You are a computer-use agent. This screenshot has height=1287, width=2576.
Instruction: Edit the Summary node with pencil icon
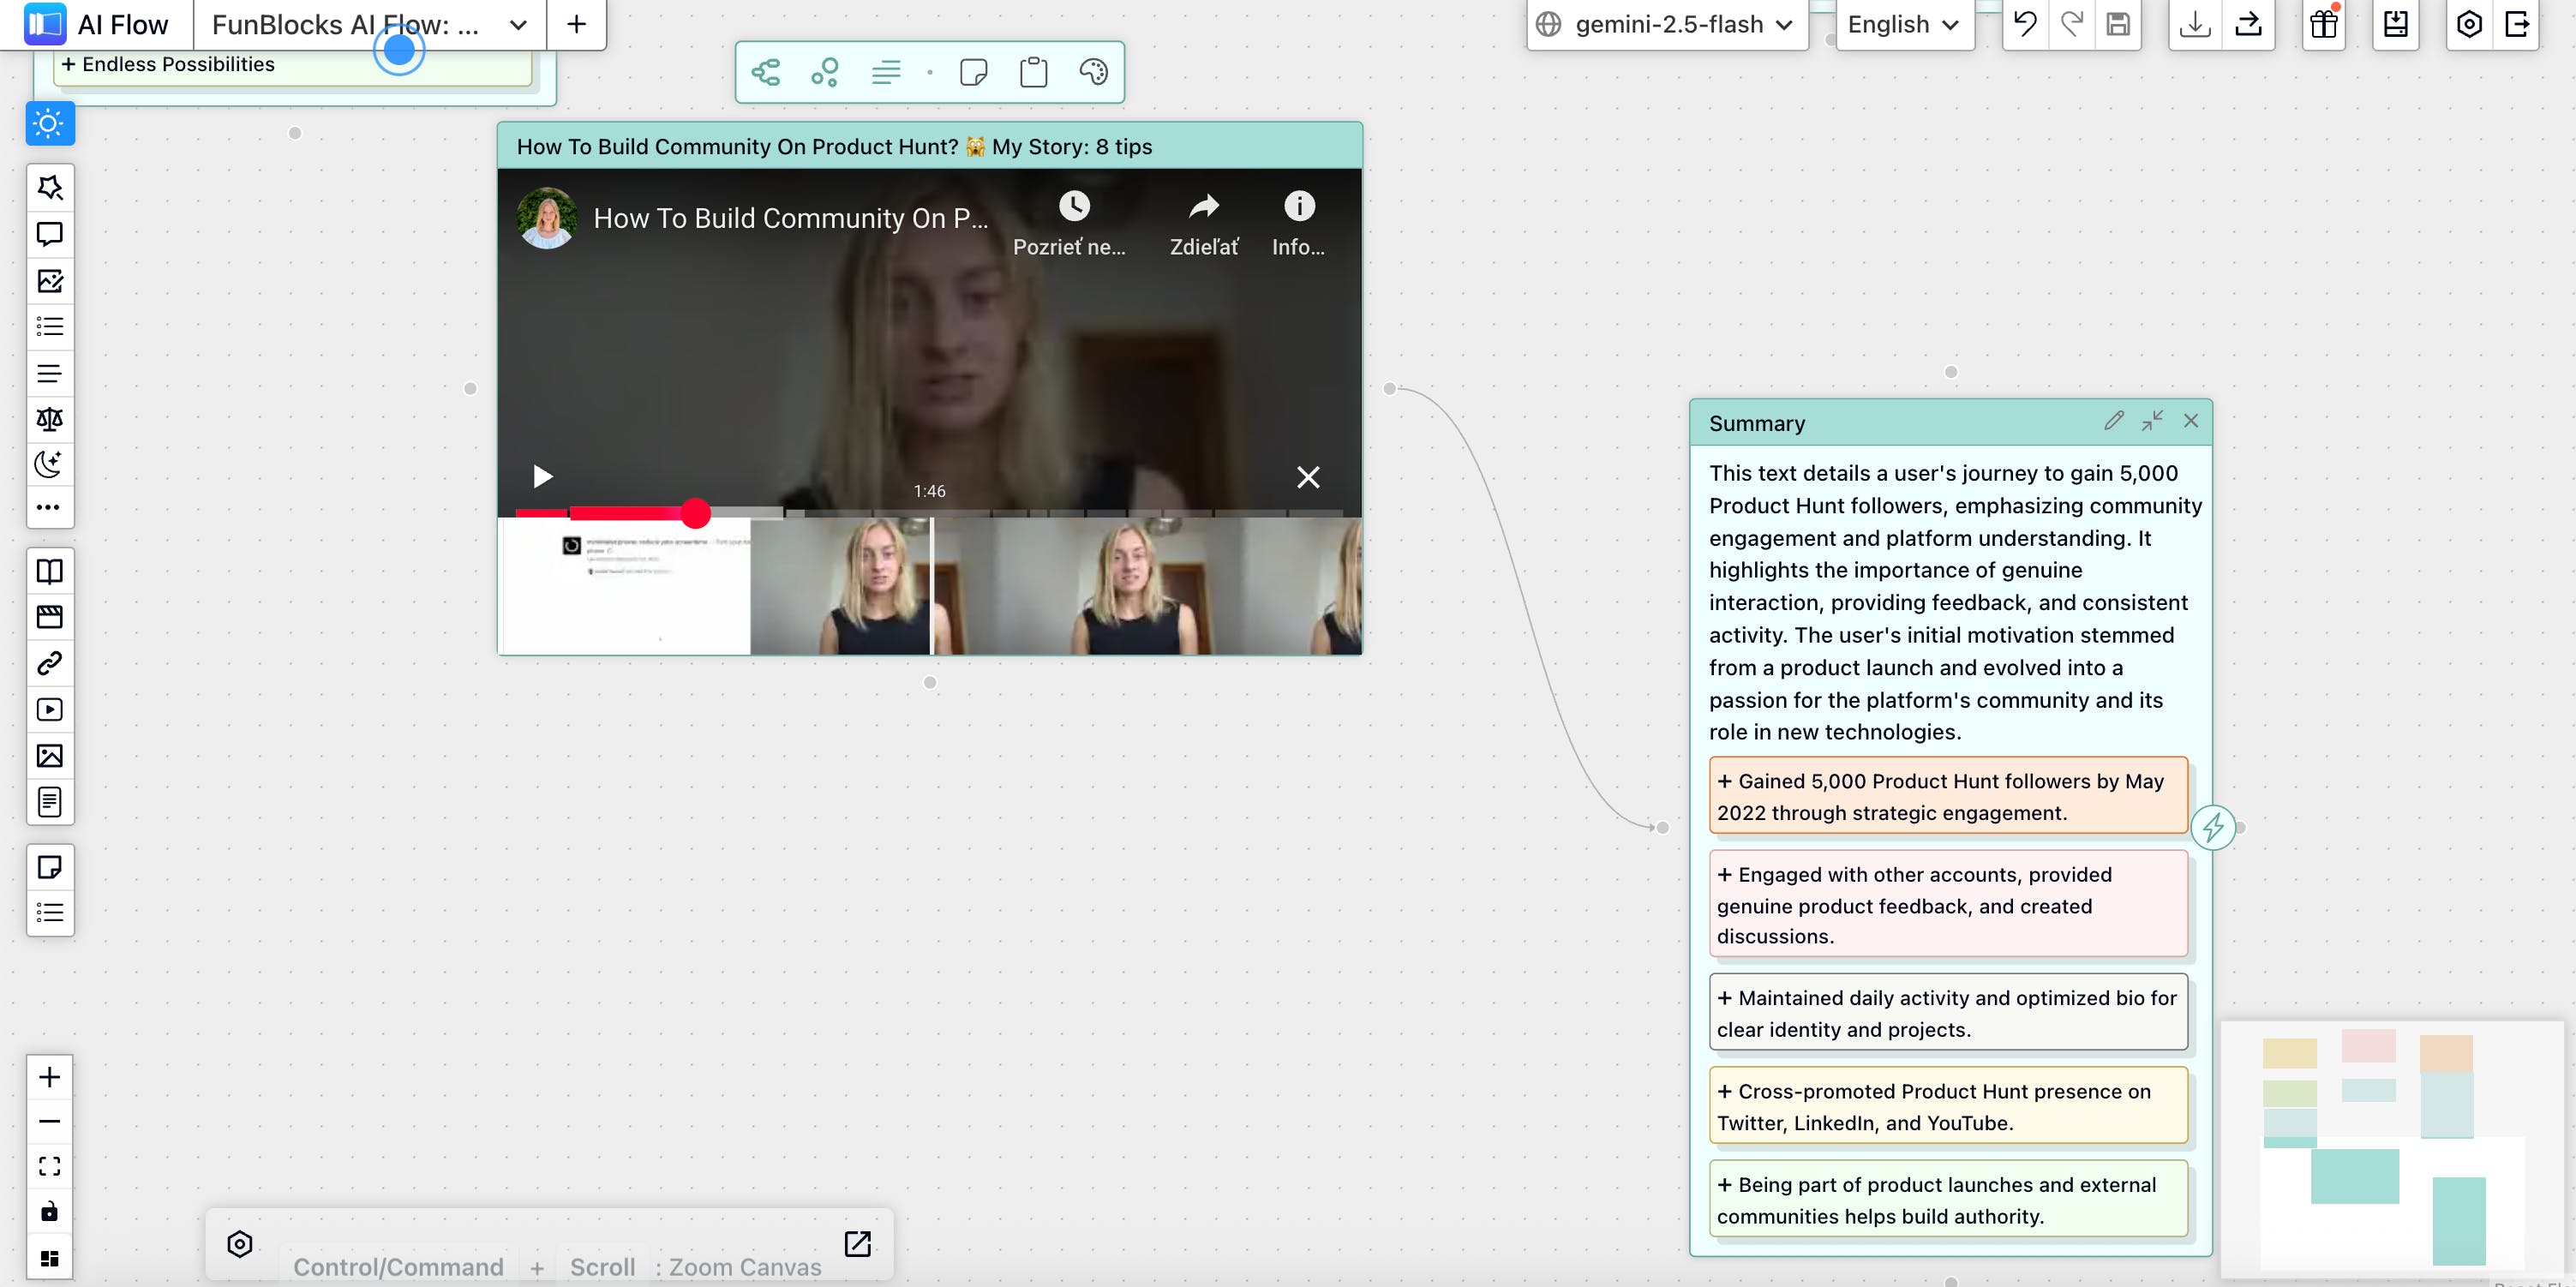[2113, 421]
